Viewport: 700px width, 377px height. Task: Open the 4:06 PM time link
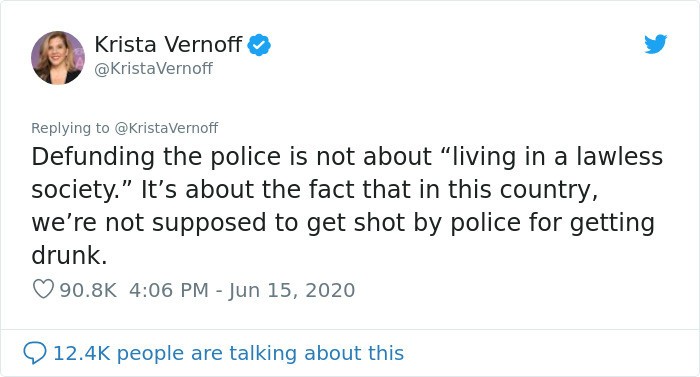click(169, 290)
